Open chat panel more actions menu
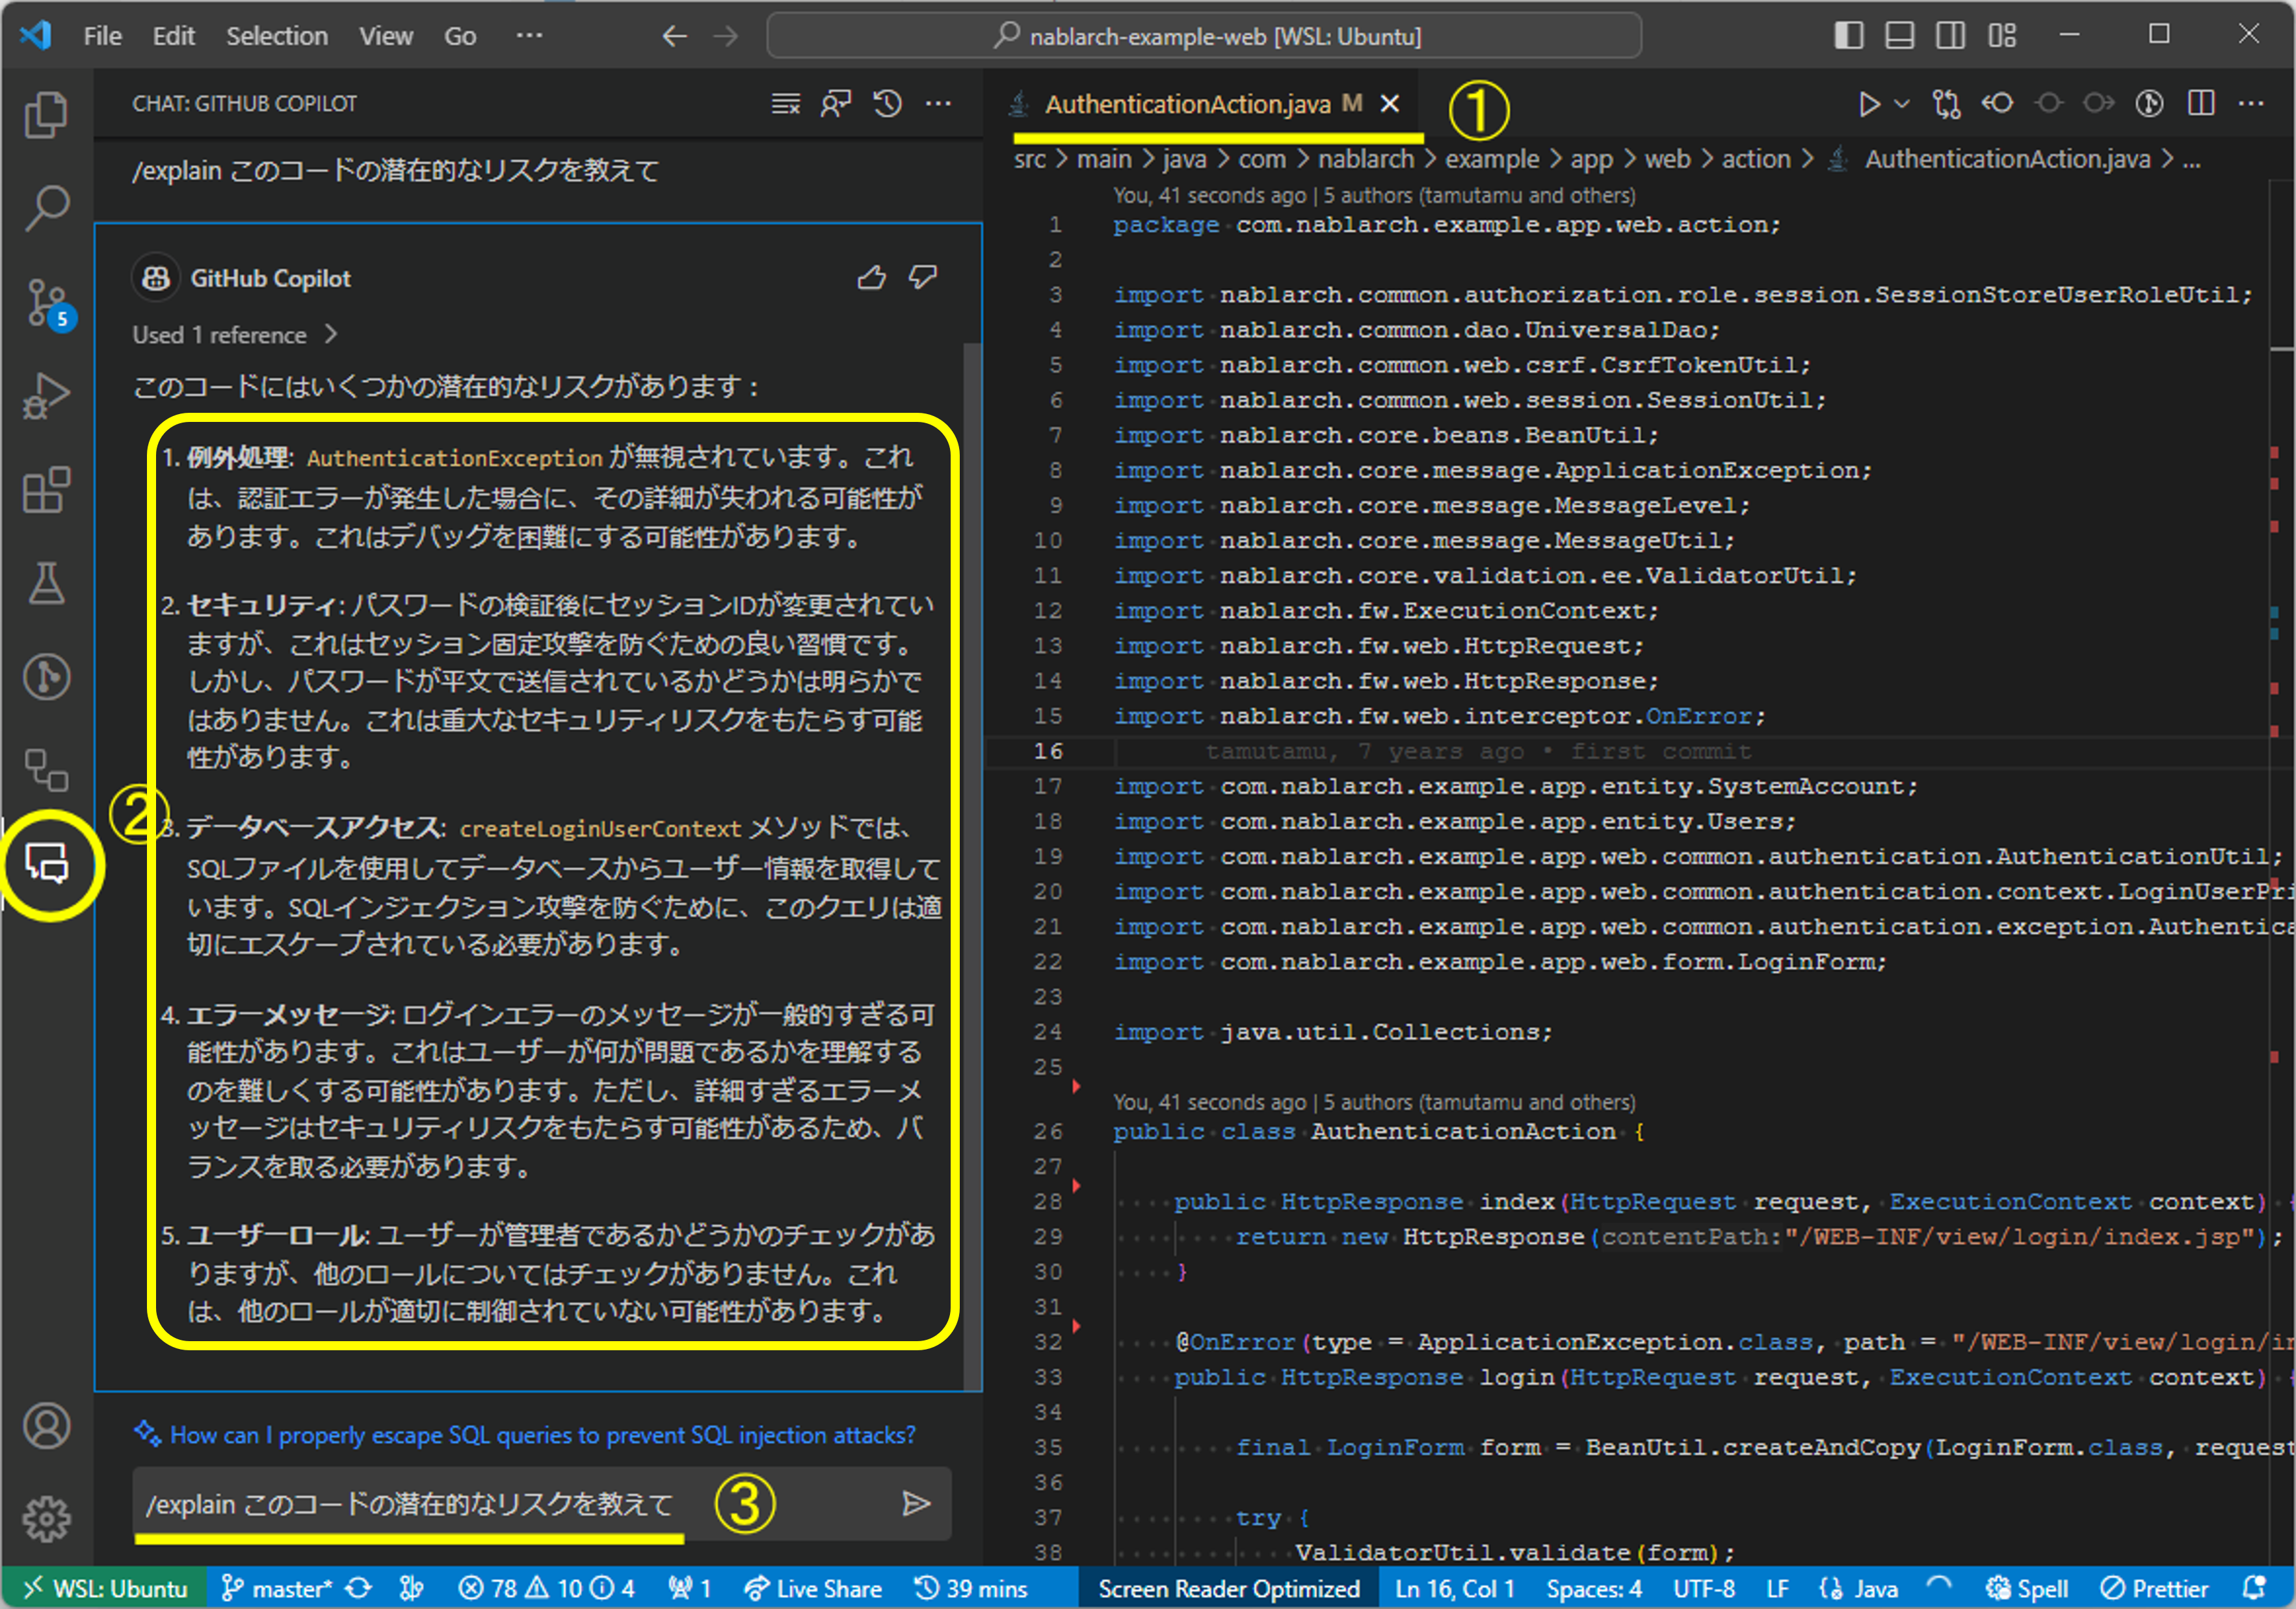2296x1609 pixels. coord(938,103)
